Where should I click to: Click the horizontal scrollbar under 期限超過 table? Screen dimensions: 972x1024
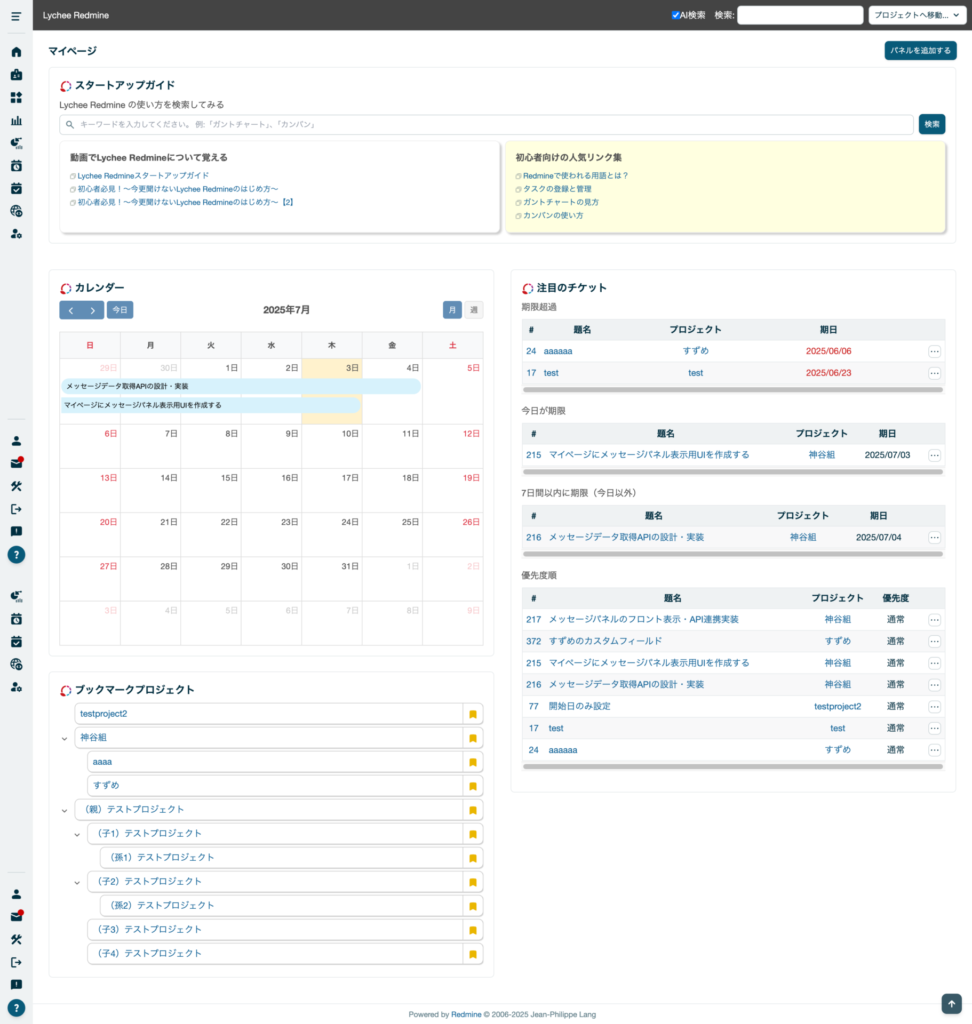click(733, 390)
